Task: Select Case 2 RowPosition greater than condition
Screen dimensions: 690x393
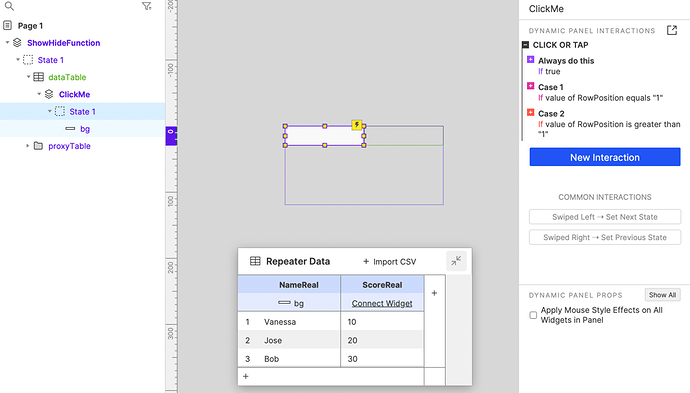Action: tap(609, 129)
